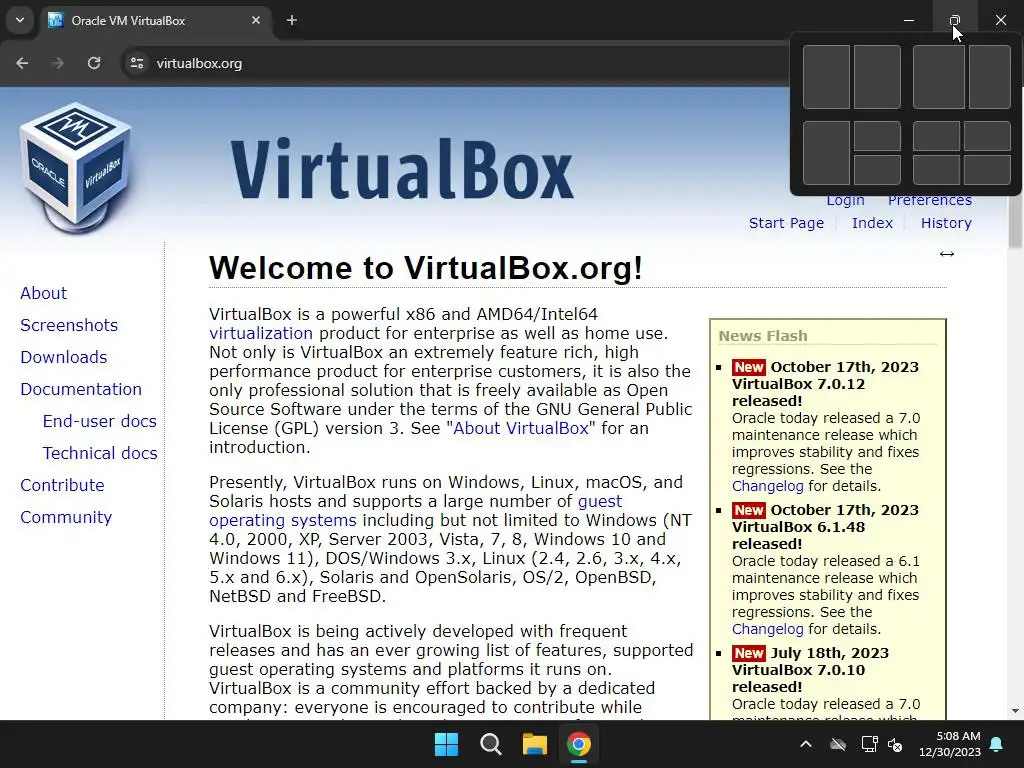Open the About sidebar link

click(x=43, y=293)
